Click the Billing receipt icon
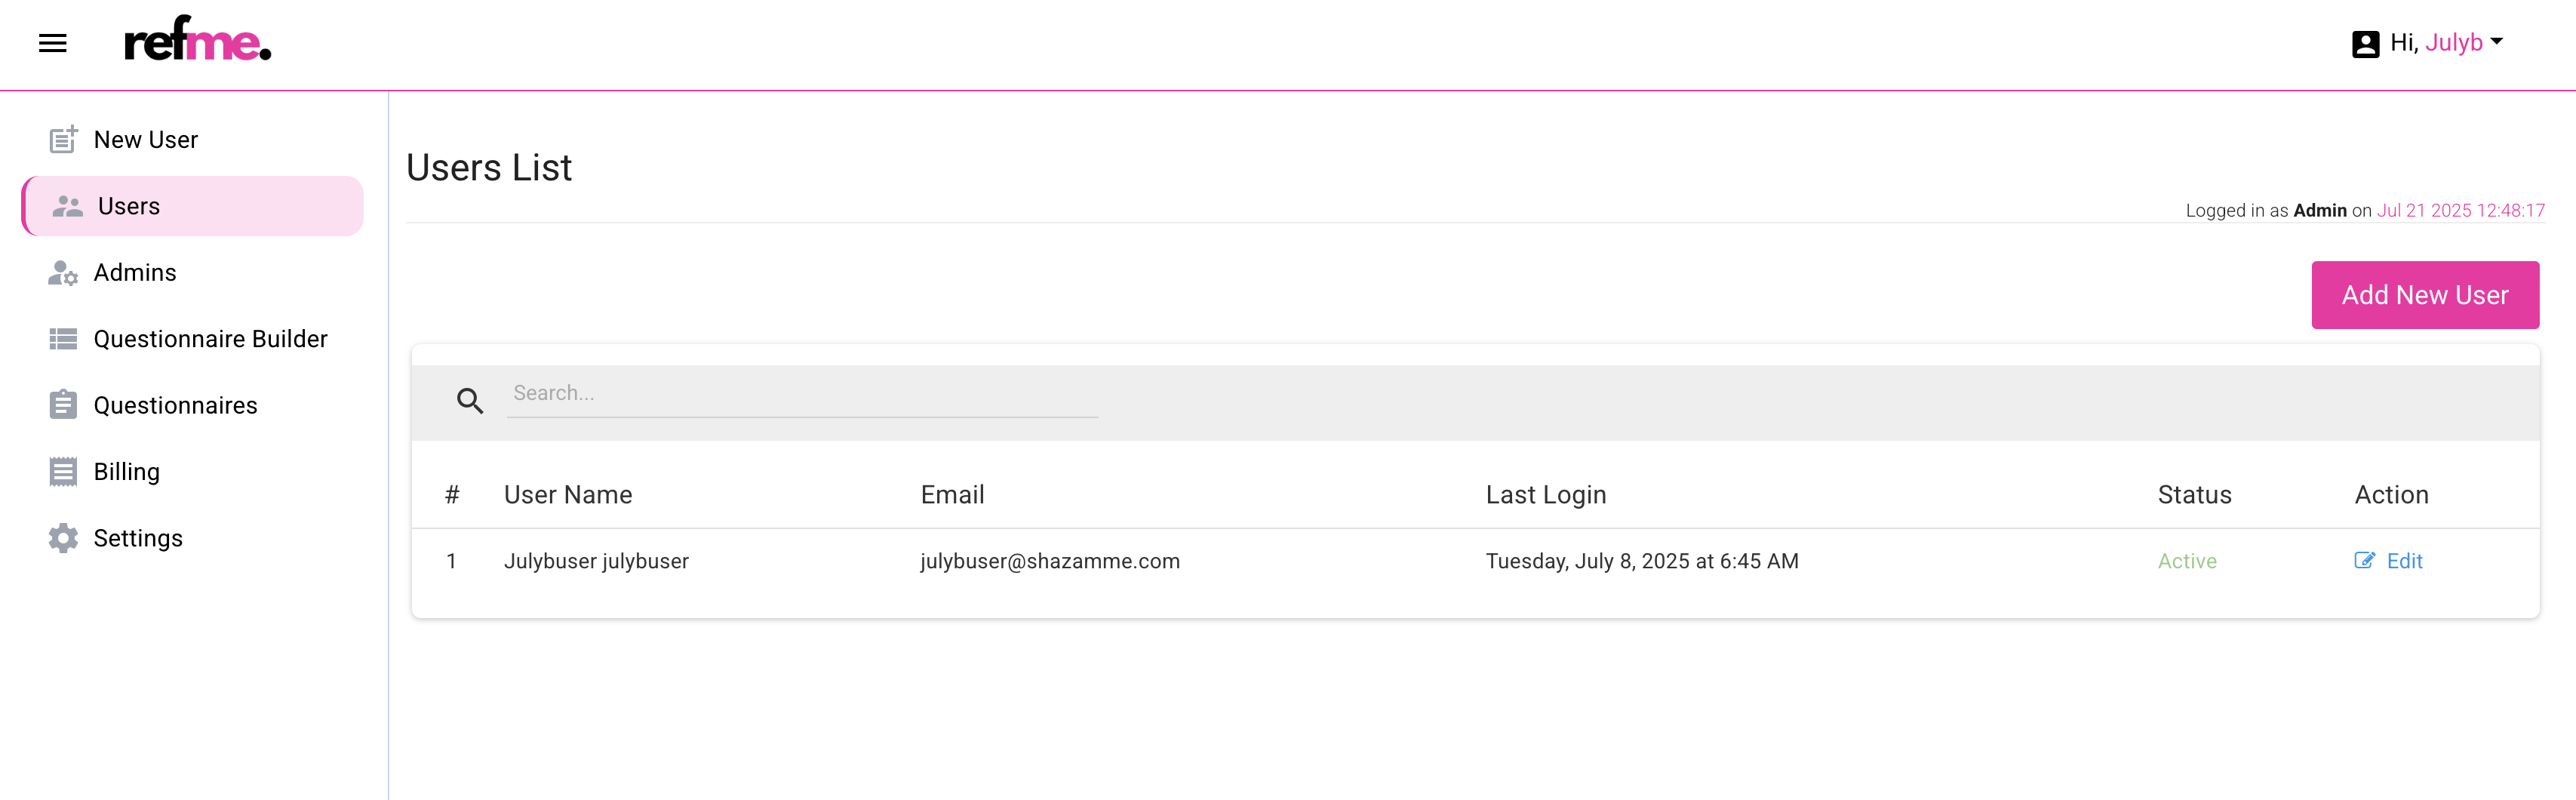 63,472
